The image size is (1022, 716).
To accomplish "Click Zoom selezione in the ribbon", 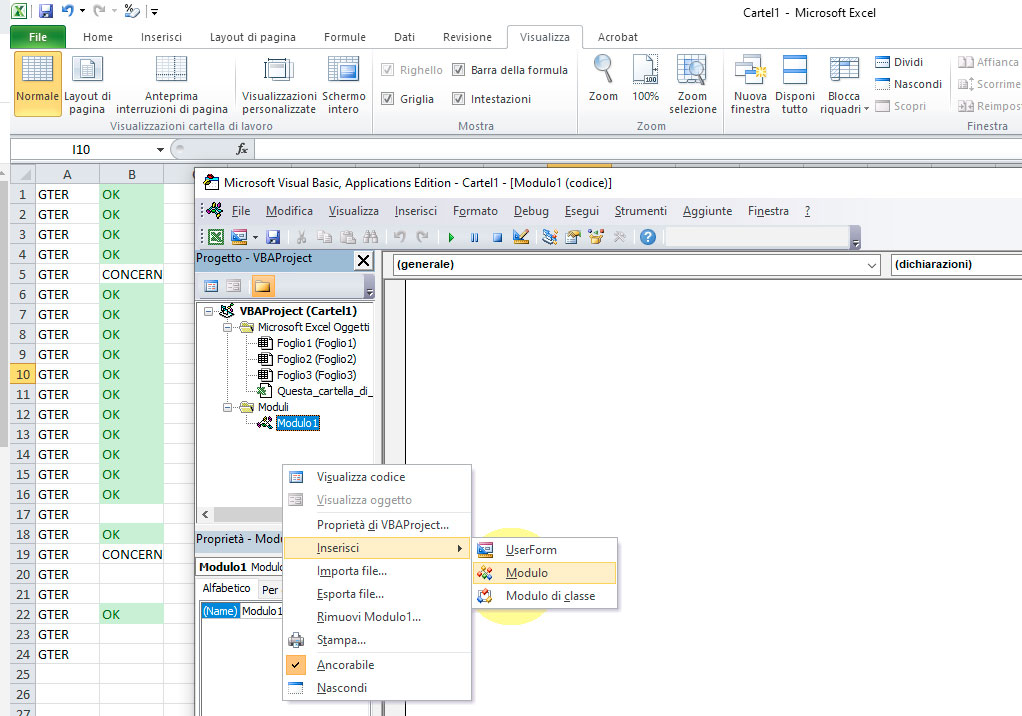I will pyautogui.click(x=692, y=84).
